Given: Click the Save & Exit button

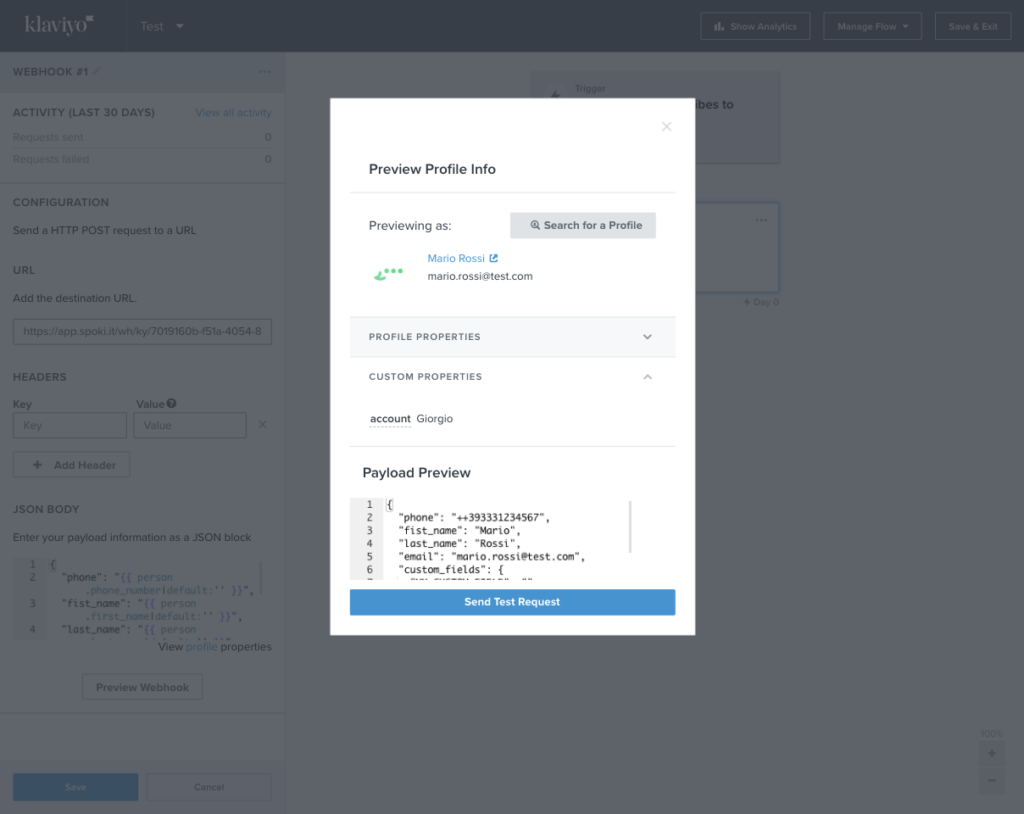Looking at the screenshot, I should tap(972, 26).
